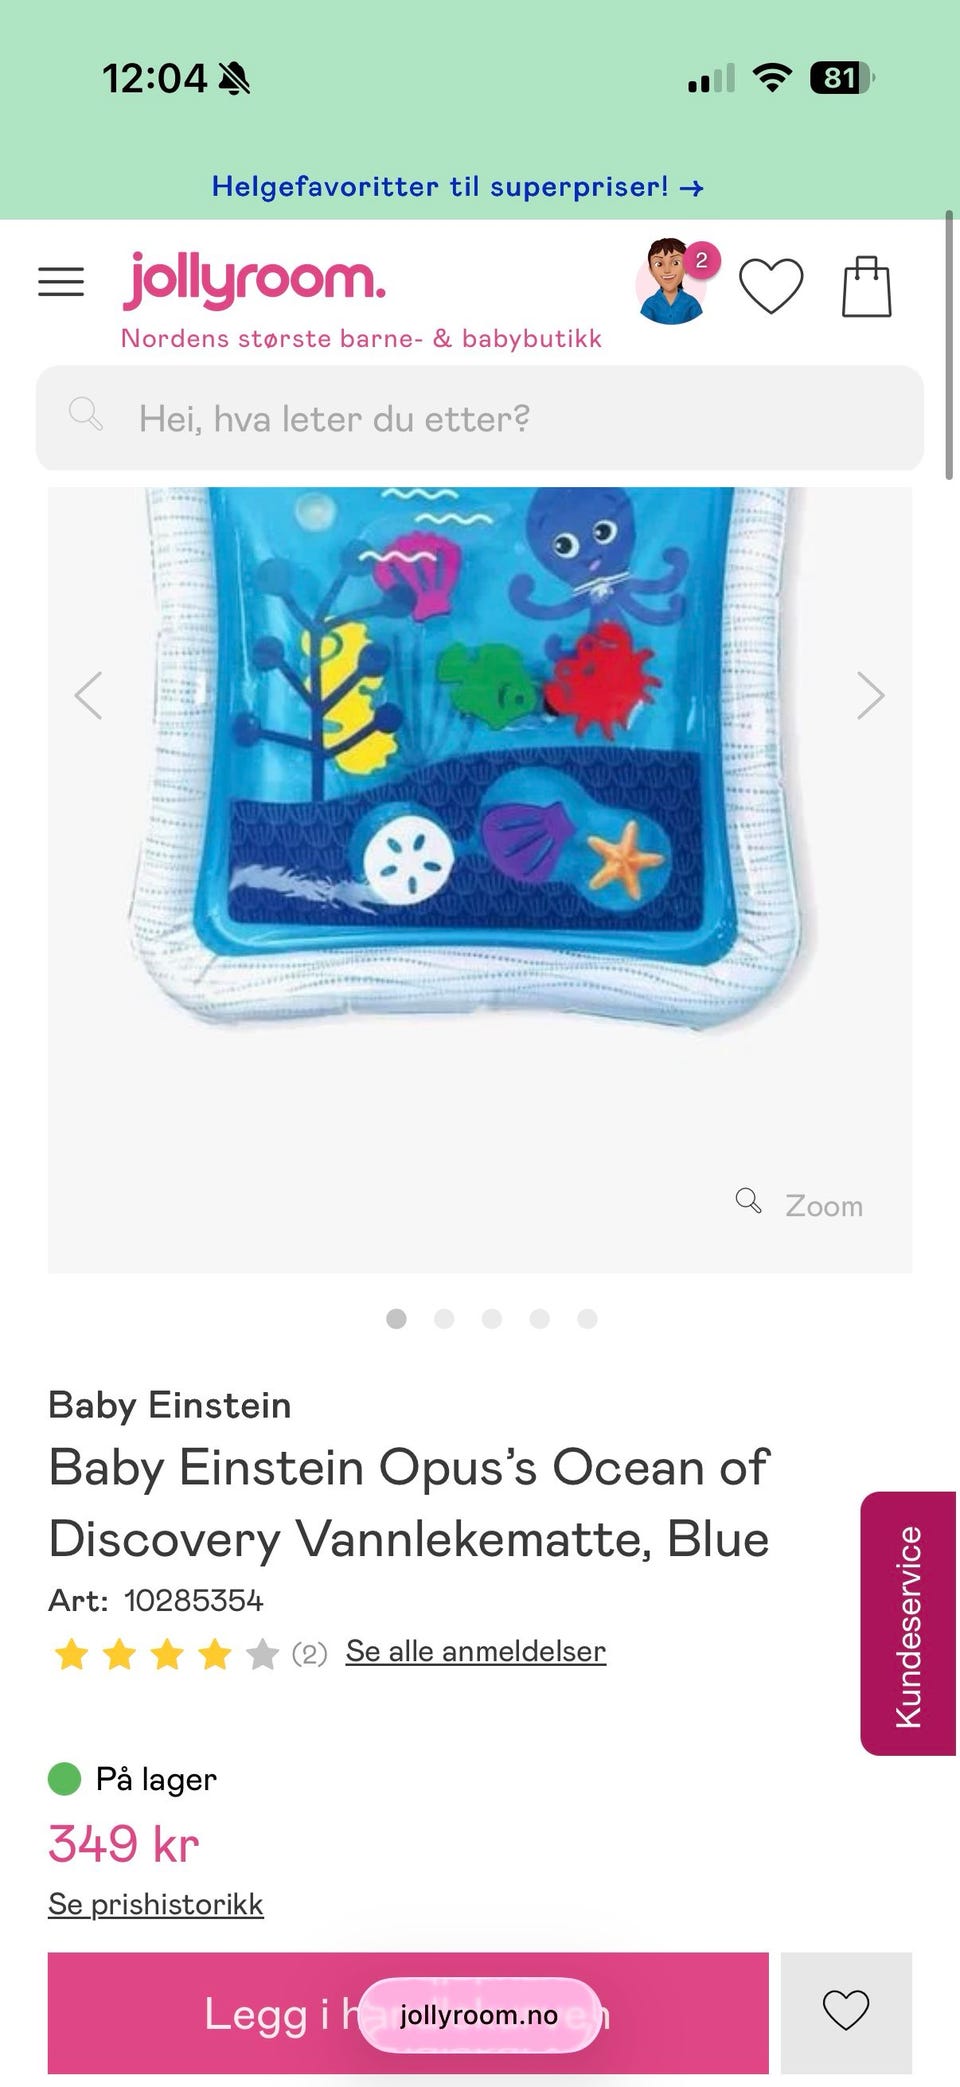Click the Legg i handlekurven button
Viewport: 960px width, 2087px height.
coord(408,2012)
